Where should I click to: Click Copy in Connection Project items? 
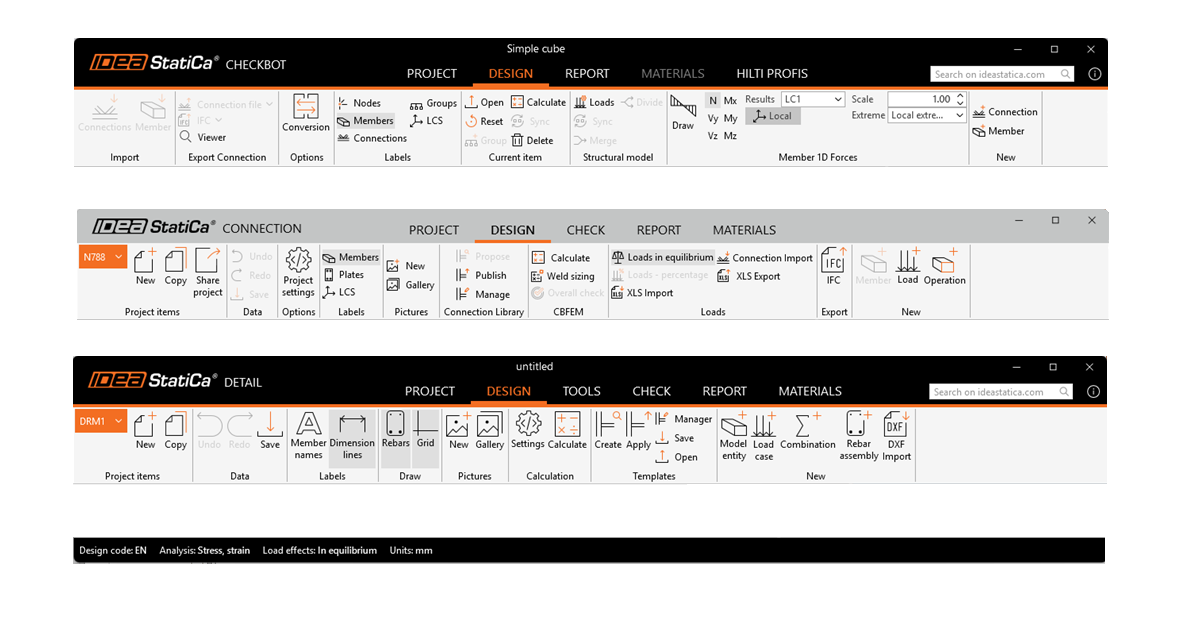[x=176, y=267]
